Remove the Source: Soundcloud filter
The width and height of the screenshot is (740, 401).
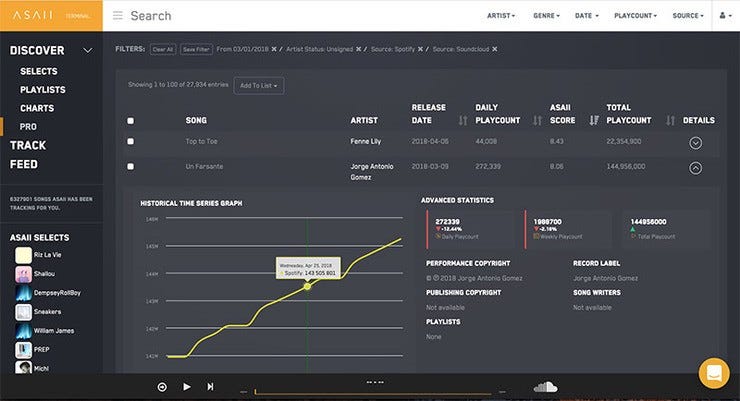pos(495,49)
